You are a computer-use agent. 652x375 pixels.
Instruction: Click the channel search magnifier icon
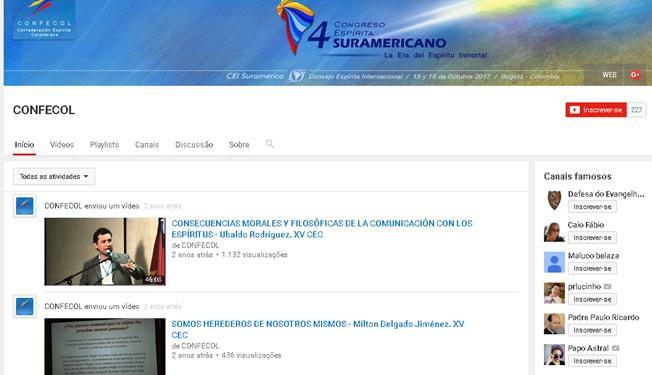(269, 144)
